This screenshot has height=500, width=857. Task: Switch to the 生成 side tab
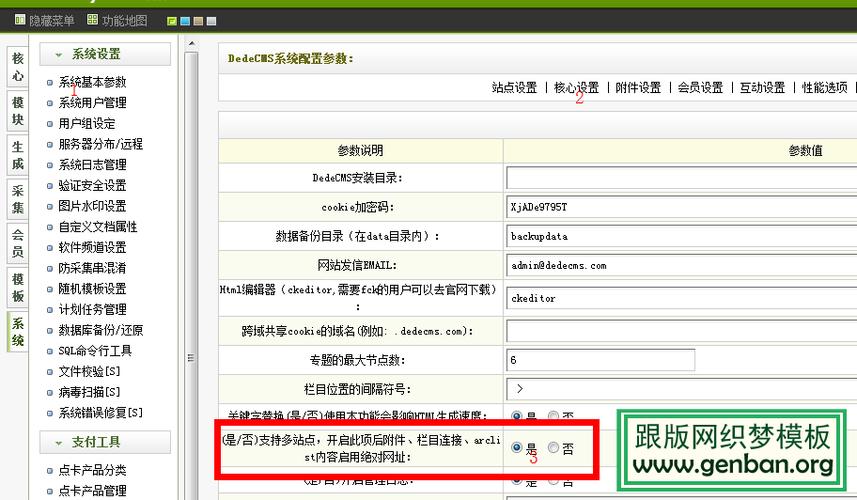(17, 155)
